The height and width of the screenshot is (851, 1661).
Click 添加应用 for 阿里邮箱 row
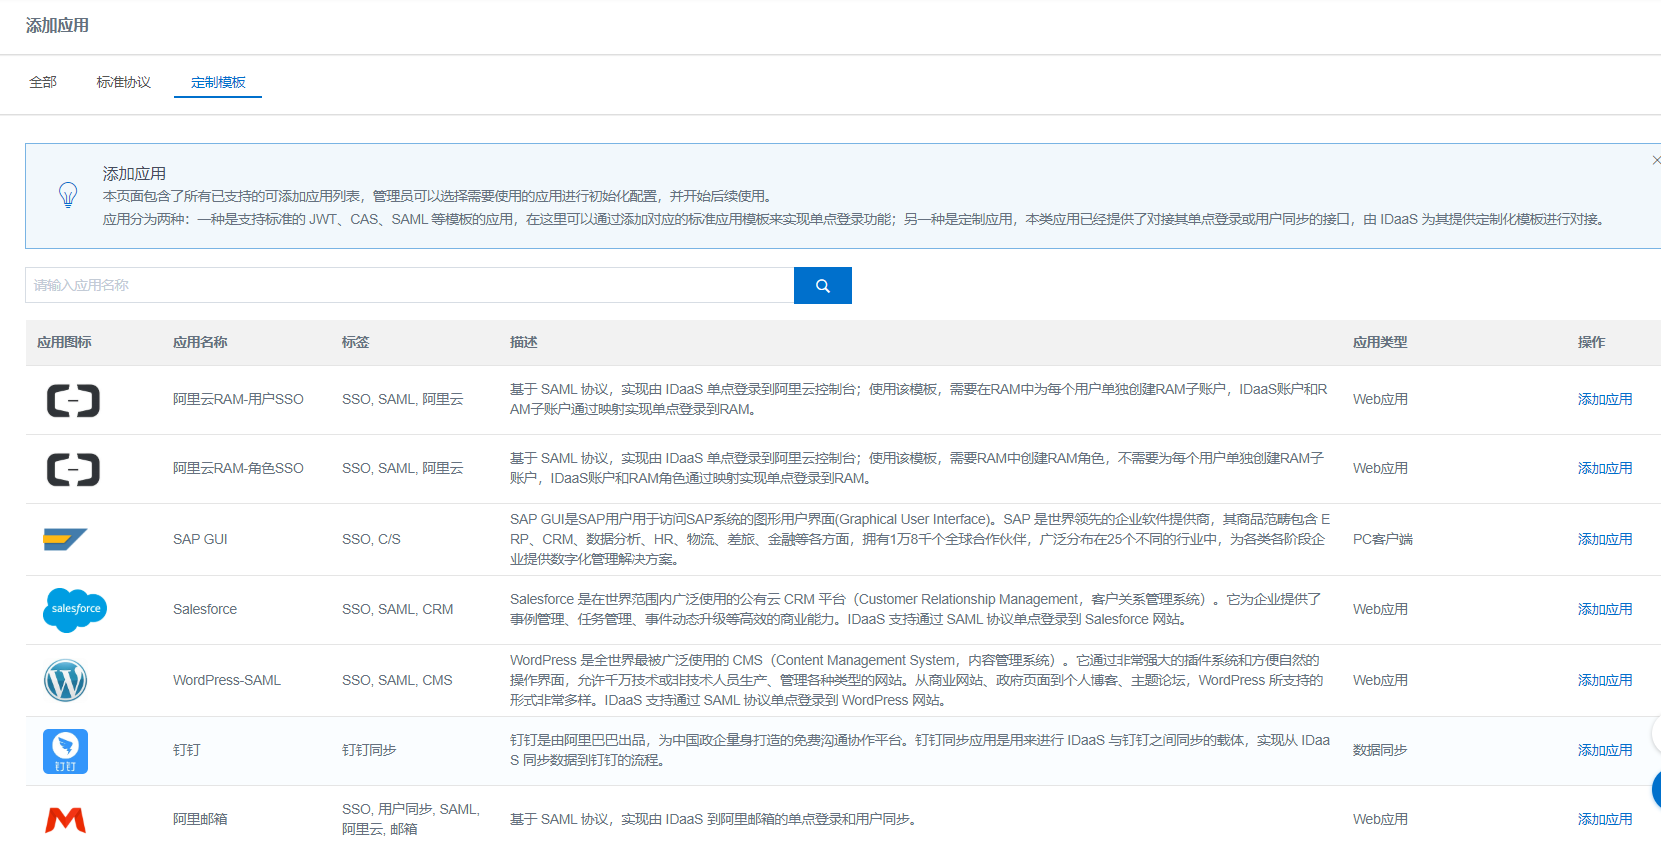1605,819
